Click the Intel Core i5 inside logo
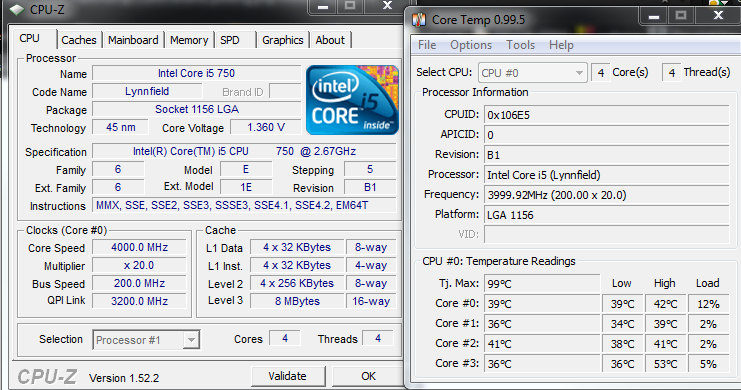Image resolution: width=741 pixels, height=390 pixels. 353,100
